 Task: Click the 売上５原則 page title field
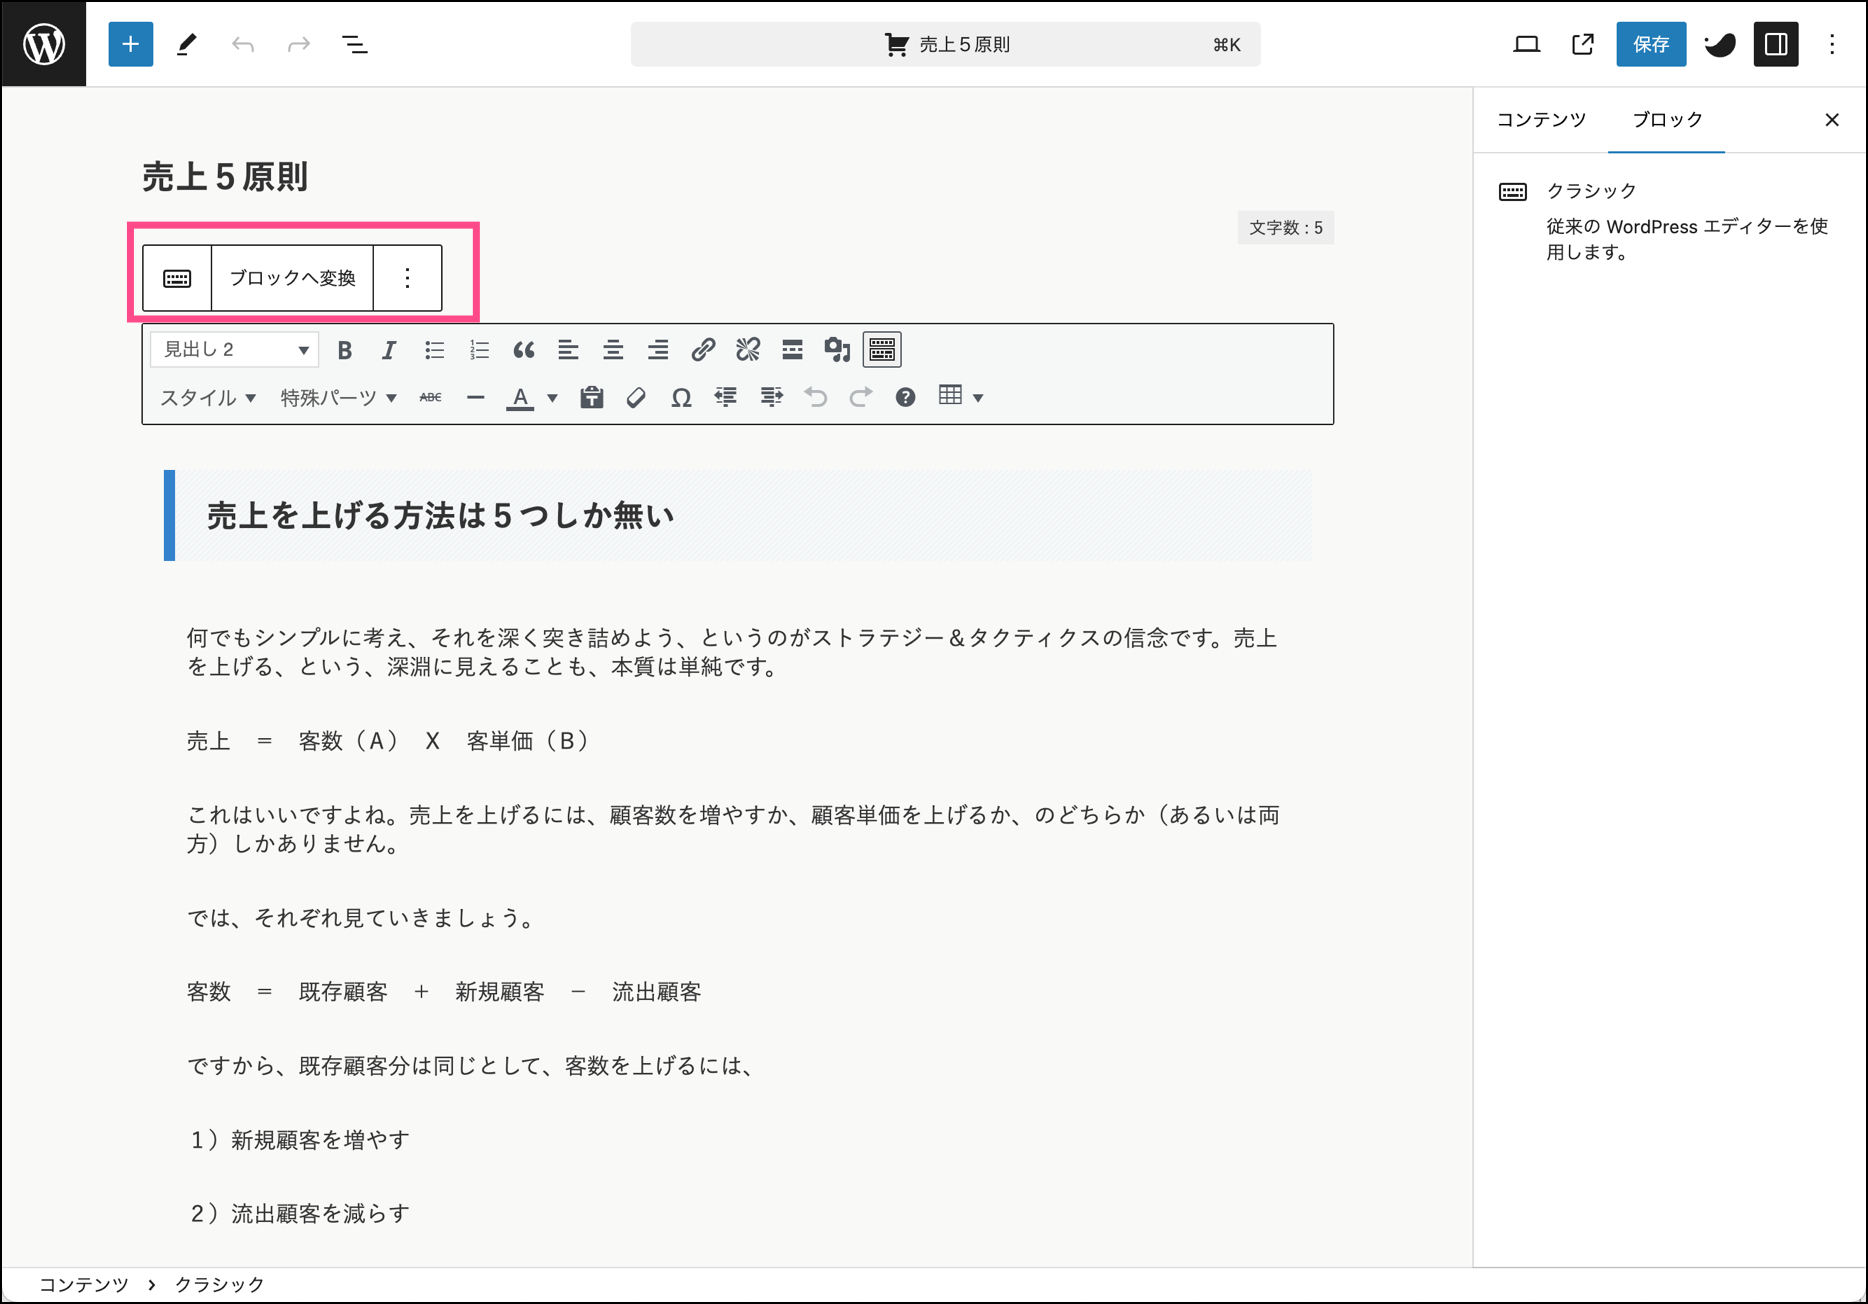225,177
